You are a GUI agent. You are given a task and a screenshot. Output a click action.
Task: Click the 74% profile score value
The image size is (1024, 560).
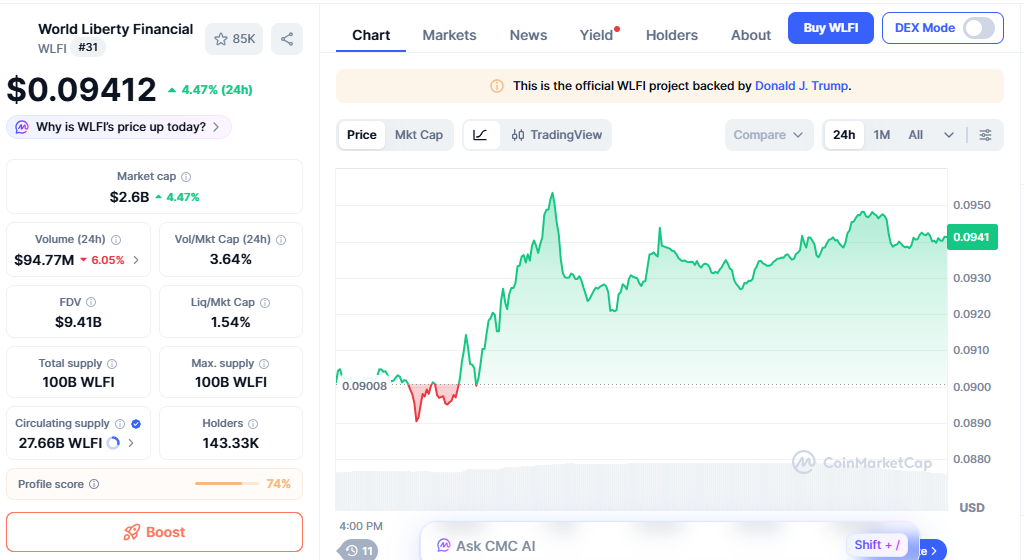tap(278, 484)
